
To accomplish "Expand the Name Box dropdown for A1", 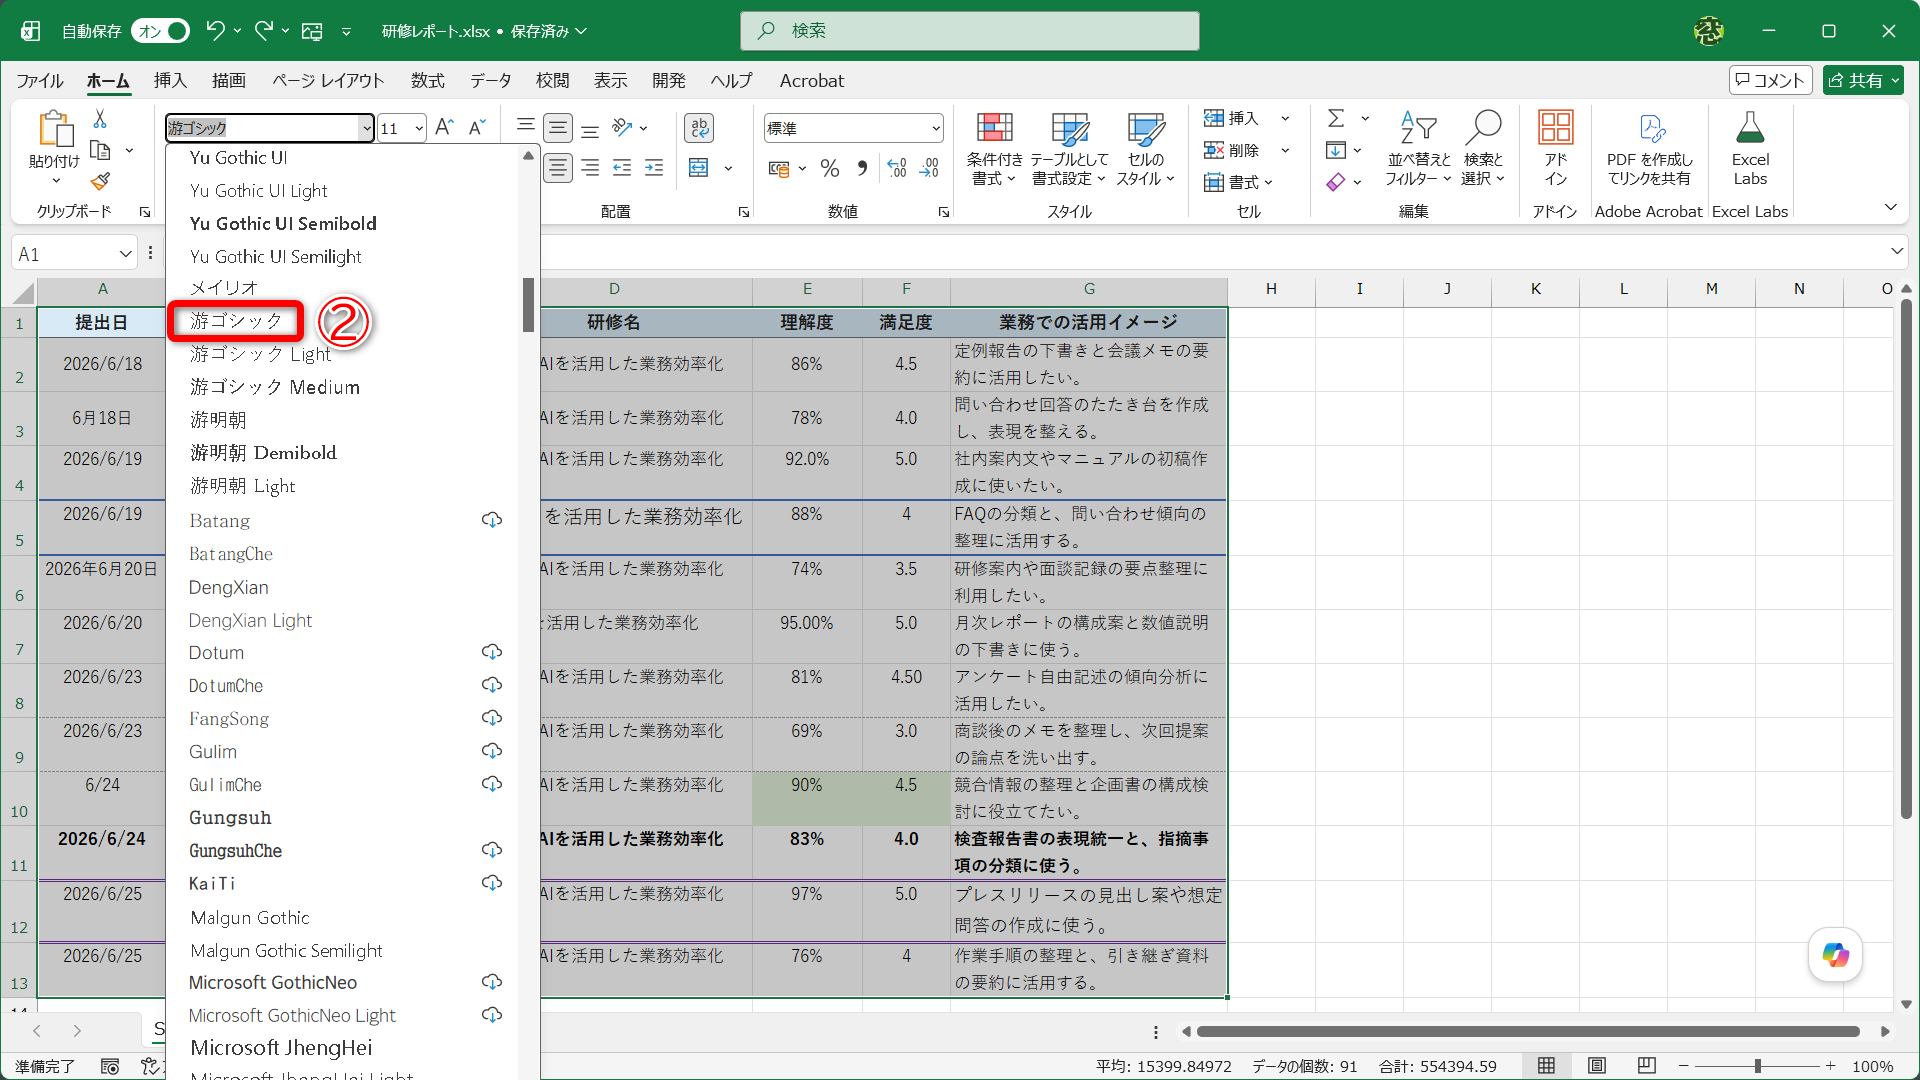I will pos(125,254).
